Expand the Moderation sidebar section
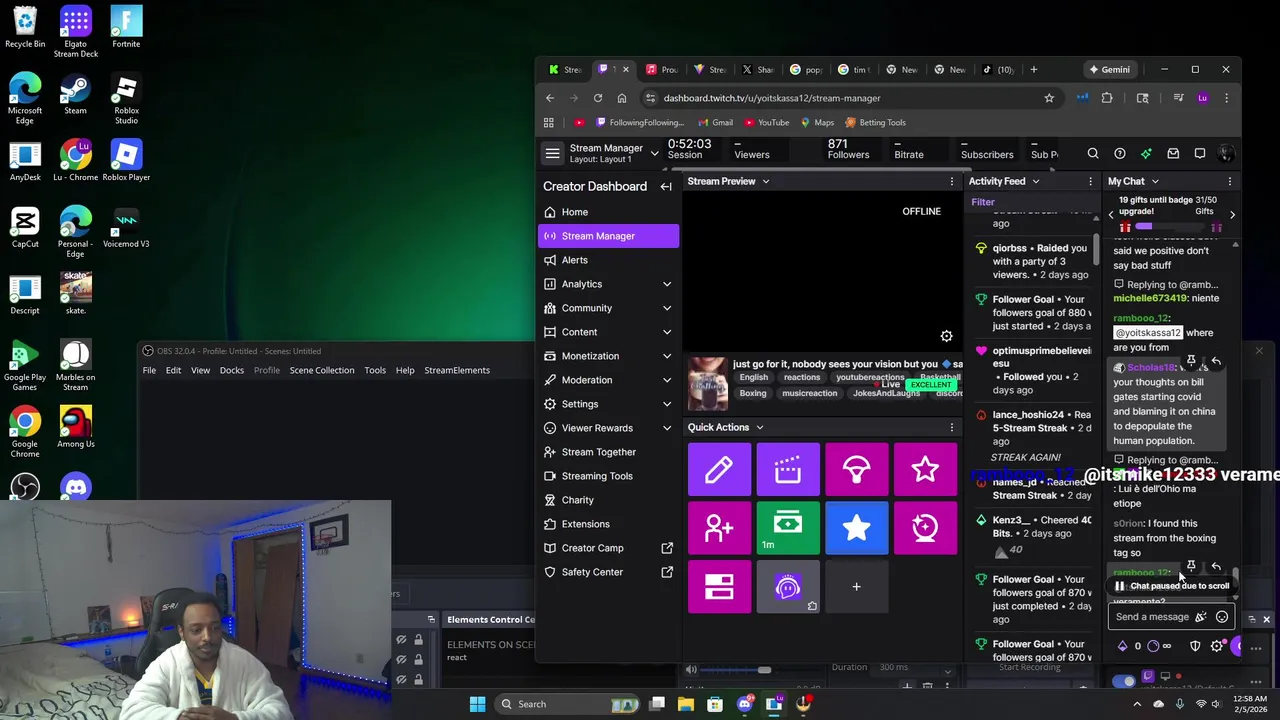Image resolution: width=1280 pixels, height=720 pixels. [667, 380]
